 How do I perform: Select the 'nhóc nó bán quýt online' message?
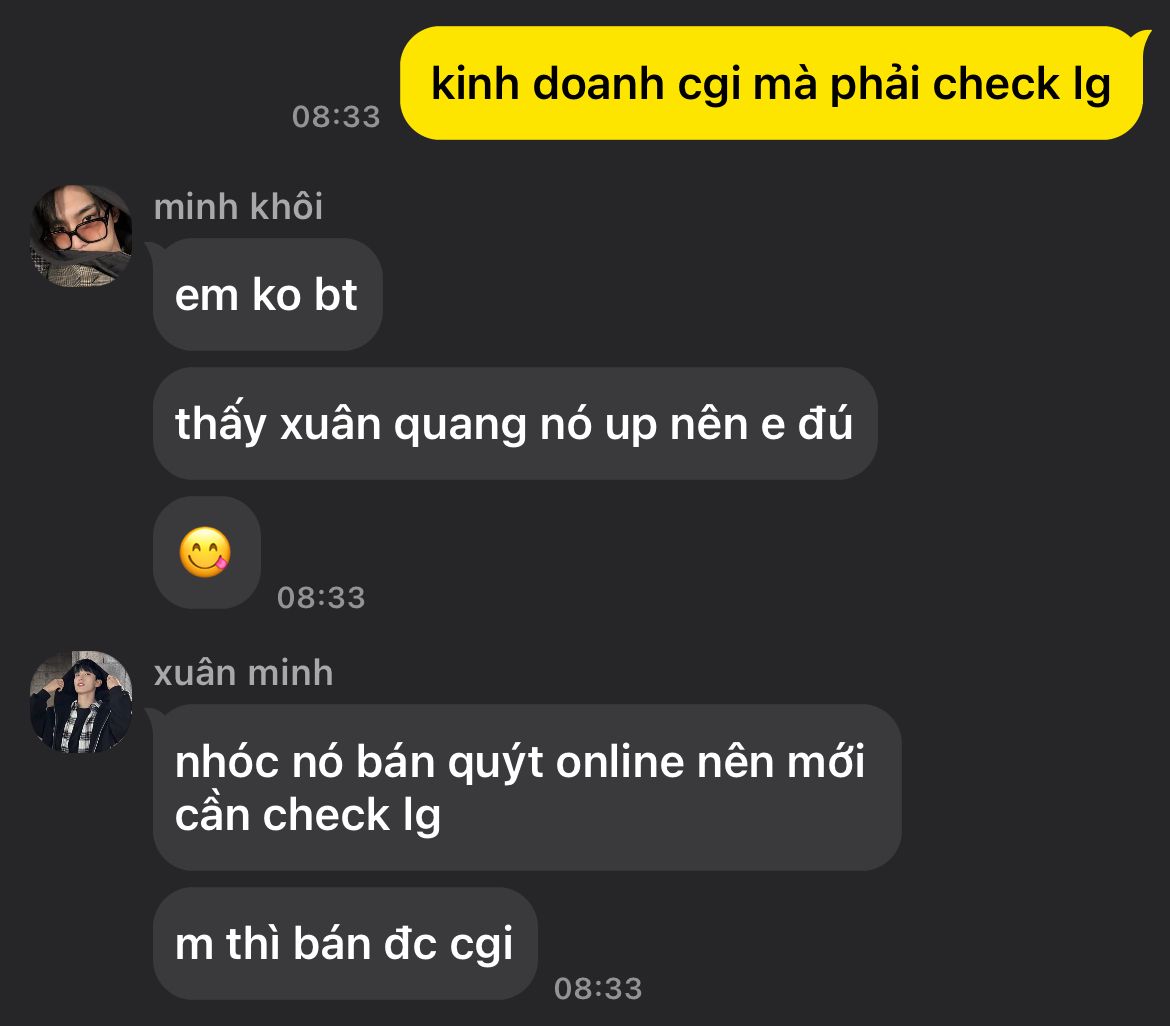click(527, 787)
